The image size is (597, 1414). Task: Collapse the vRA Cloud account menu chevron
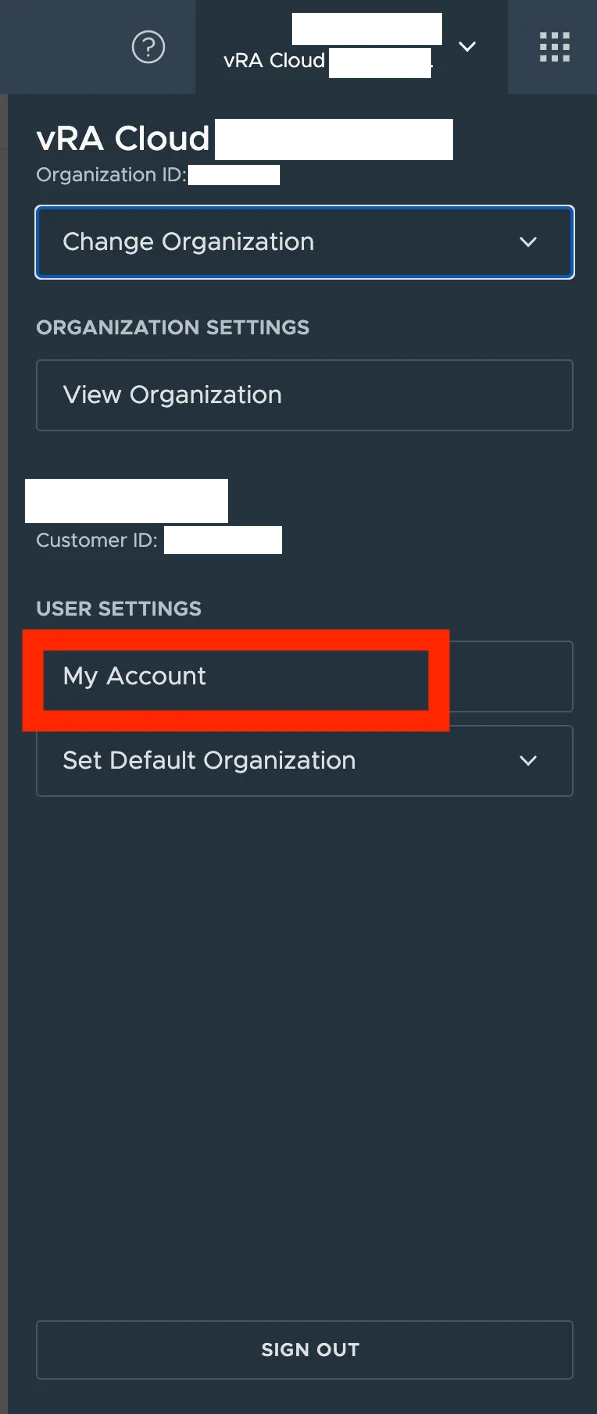coord(467,47)
